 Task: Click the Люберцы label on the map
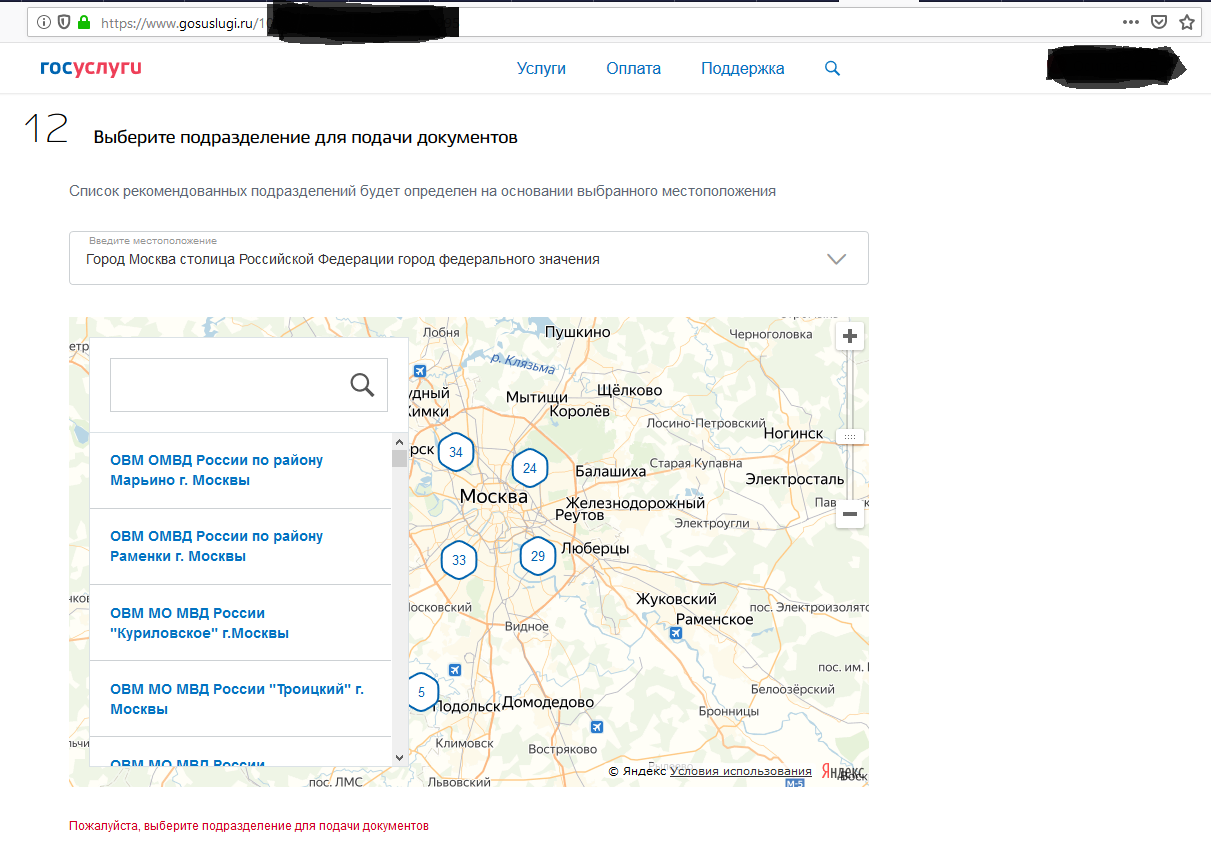595,549
